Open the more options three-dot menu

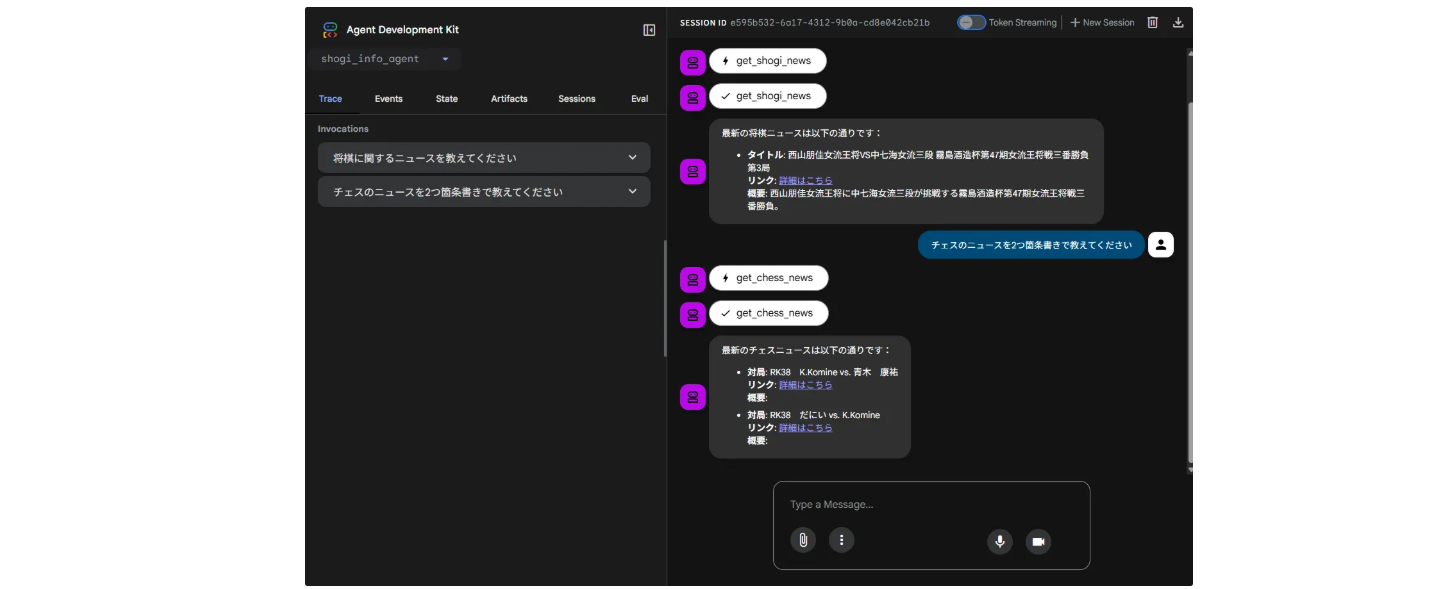[842, 541]
